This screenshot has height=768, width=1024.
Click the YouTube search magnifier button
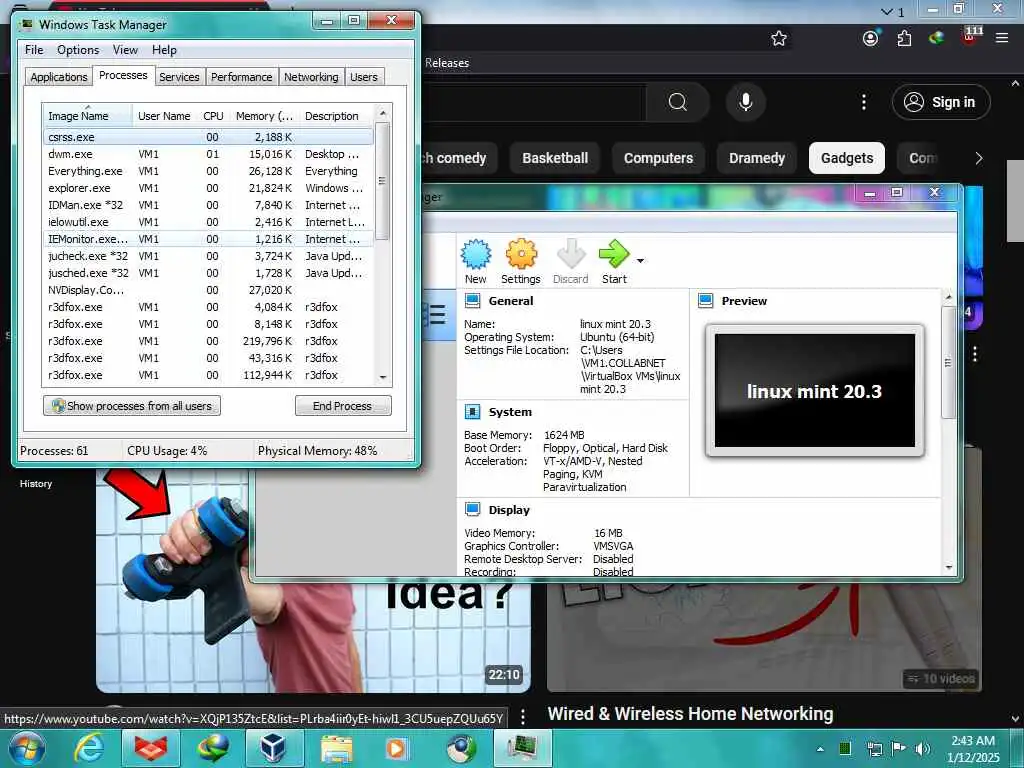click(678, 102)
